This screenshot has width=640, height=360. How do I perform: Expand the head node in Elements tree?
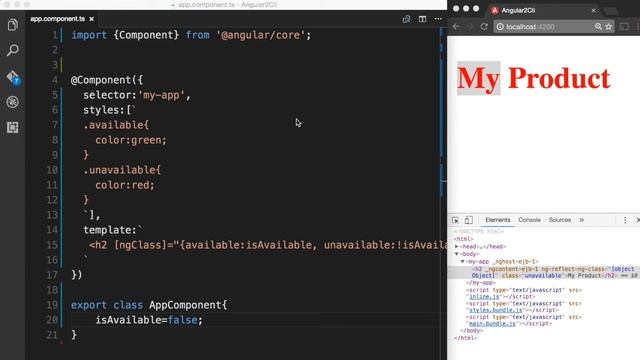coord(457,247)
